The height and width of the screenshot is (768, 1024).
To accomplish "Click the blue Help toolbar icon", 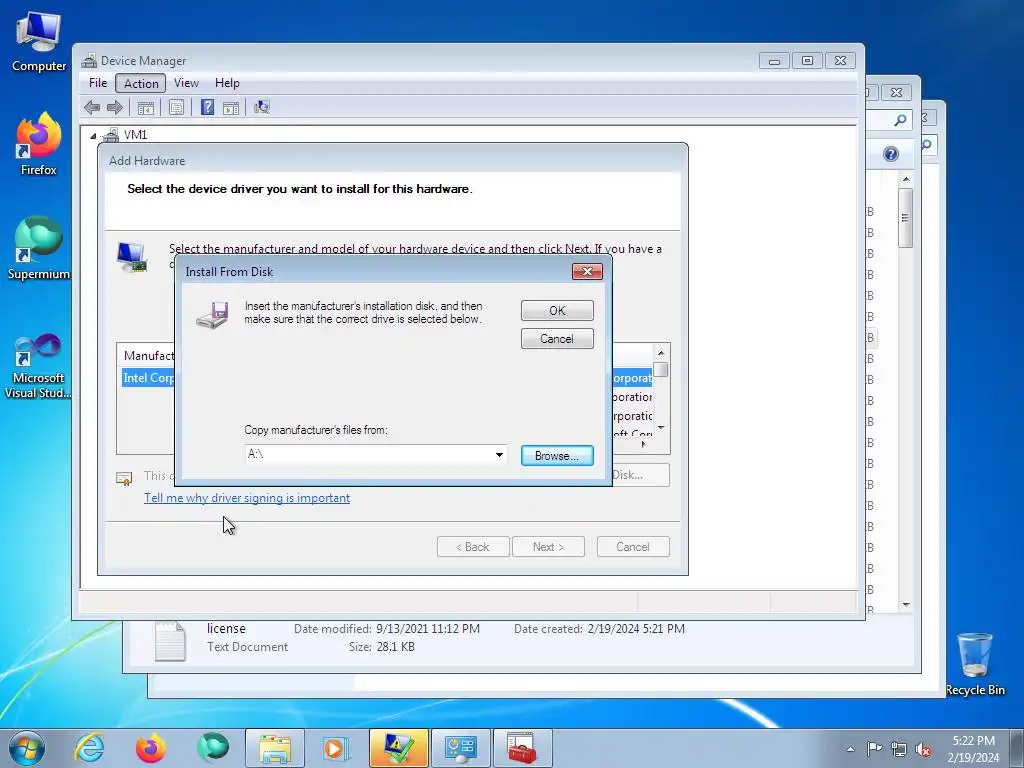I will pyautogui.click(x=208, y=107).
